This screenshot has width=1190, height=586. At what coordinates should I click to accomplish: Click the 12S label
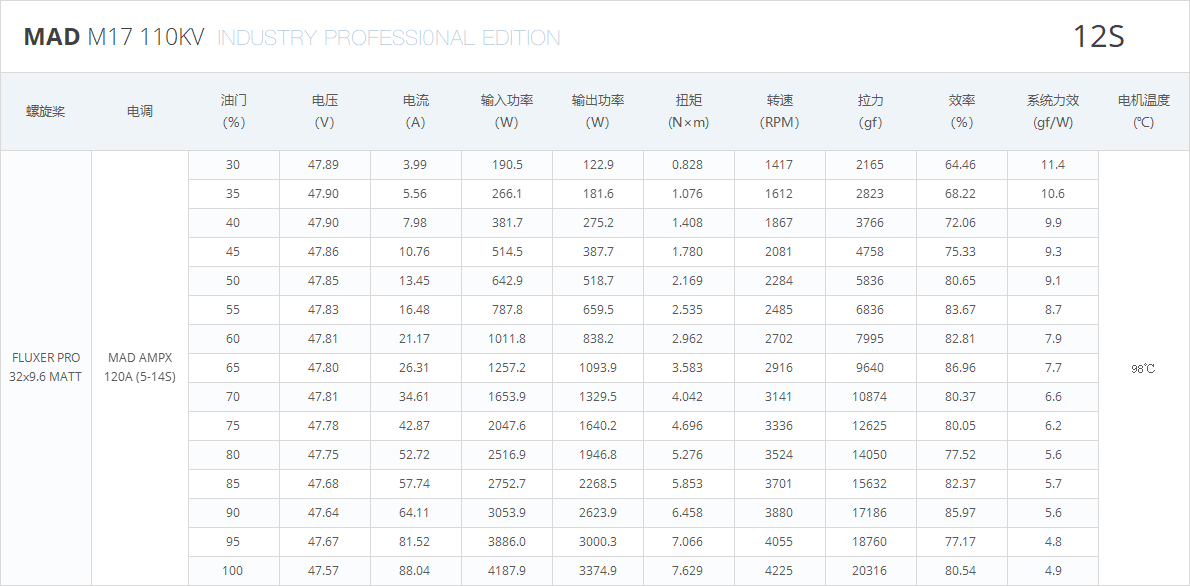tap(1098, 37)
